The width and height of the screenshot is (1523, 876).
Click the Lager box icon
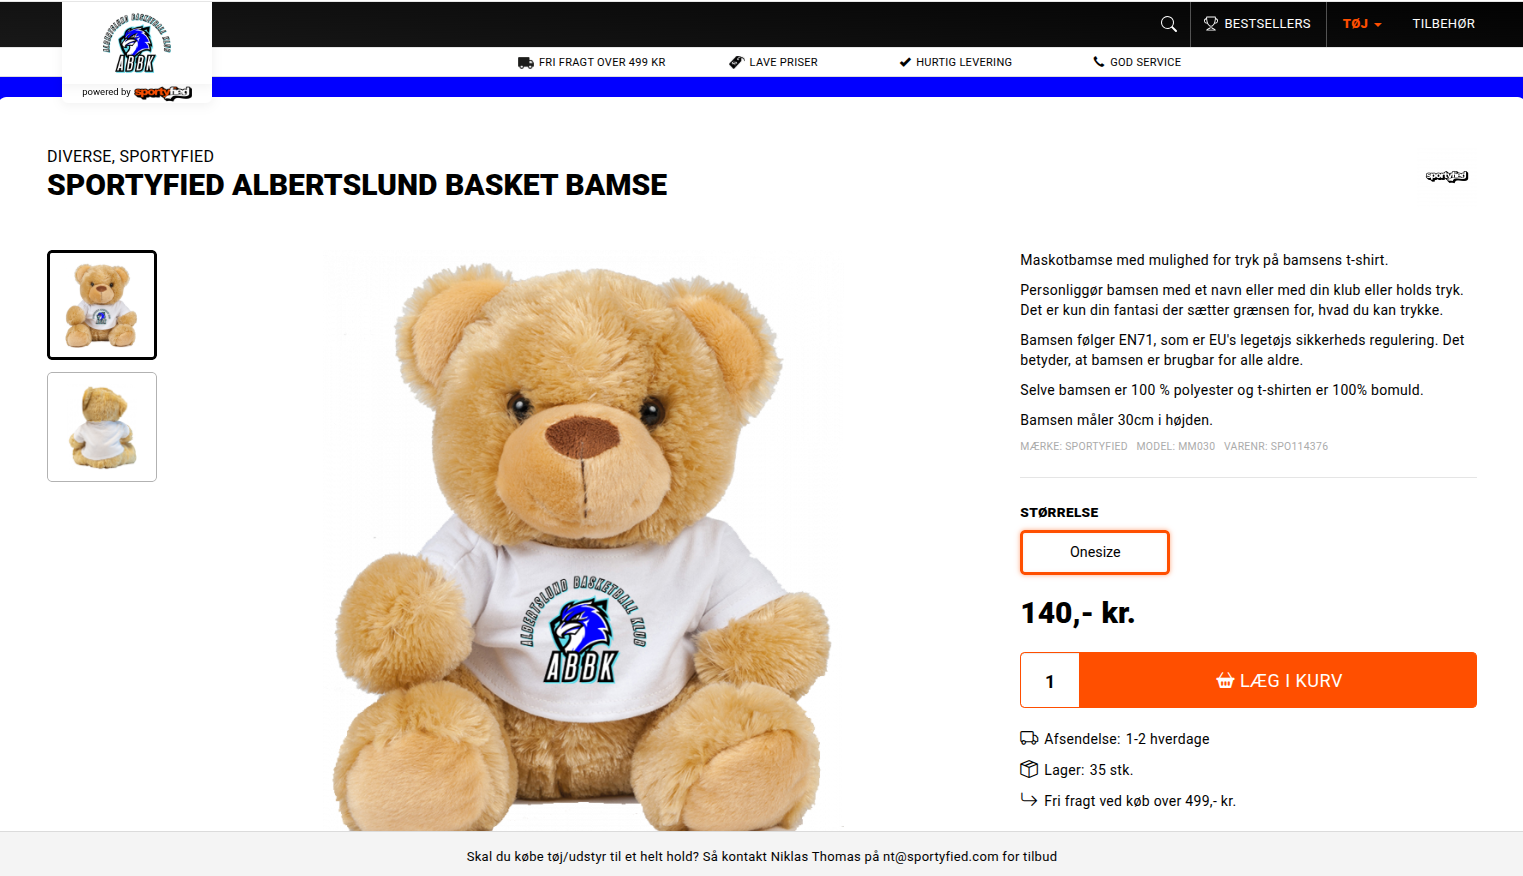[1029, 769]
